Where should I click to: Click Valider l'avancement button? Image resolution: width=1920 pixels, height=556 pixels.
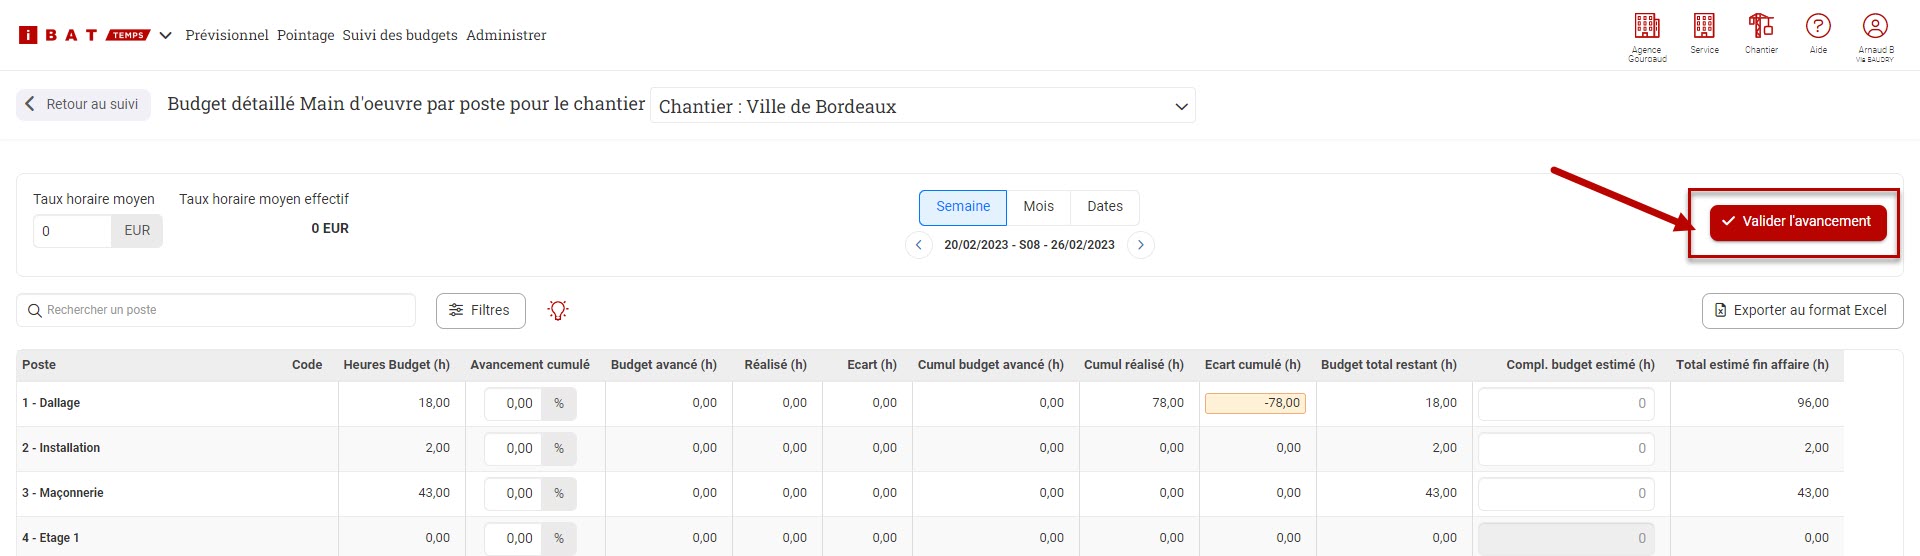(x=1797, y=222)
